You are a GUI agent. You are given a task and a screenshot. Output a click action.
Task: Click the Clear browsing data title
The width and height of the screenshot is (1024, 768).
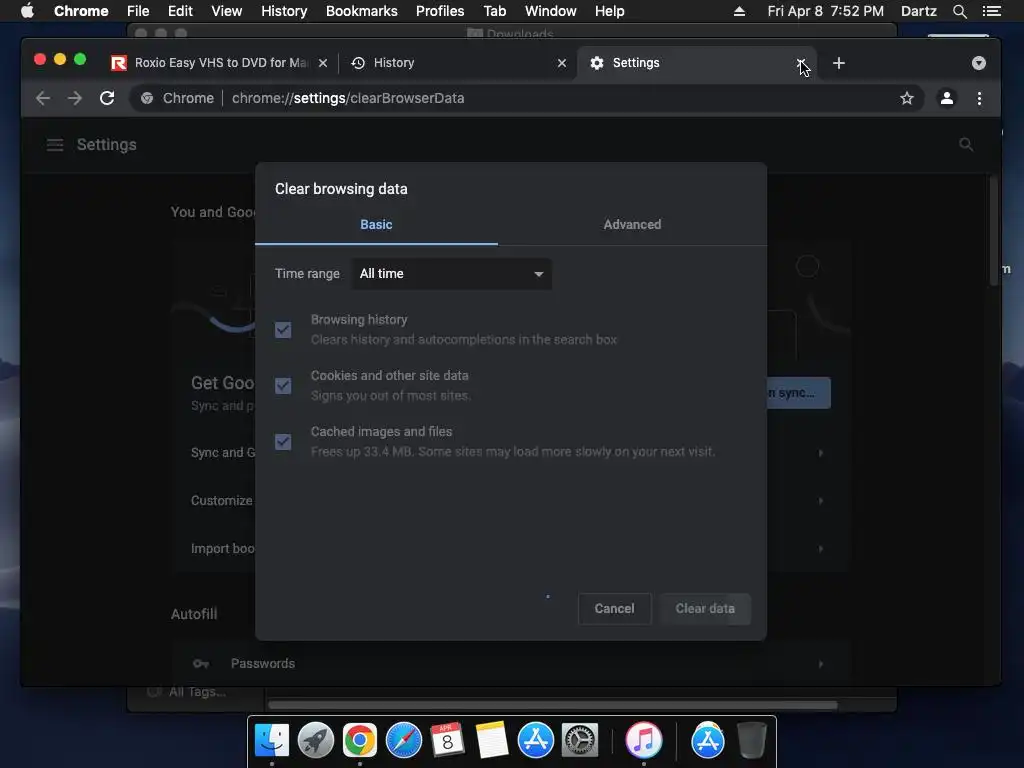(x=341, y=189)
